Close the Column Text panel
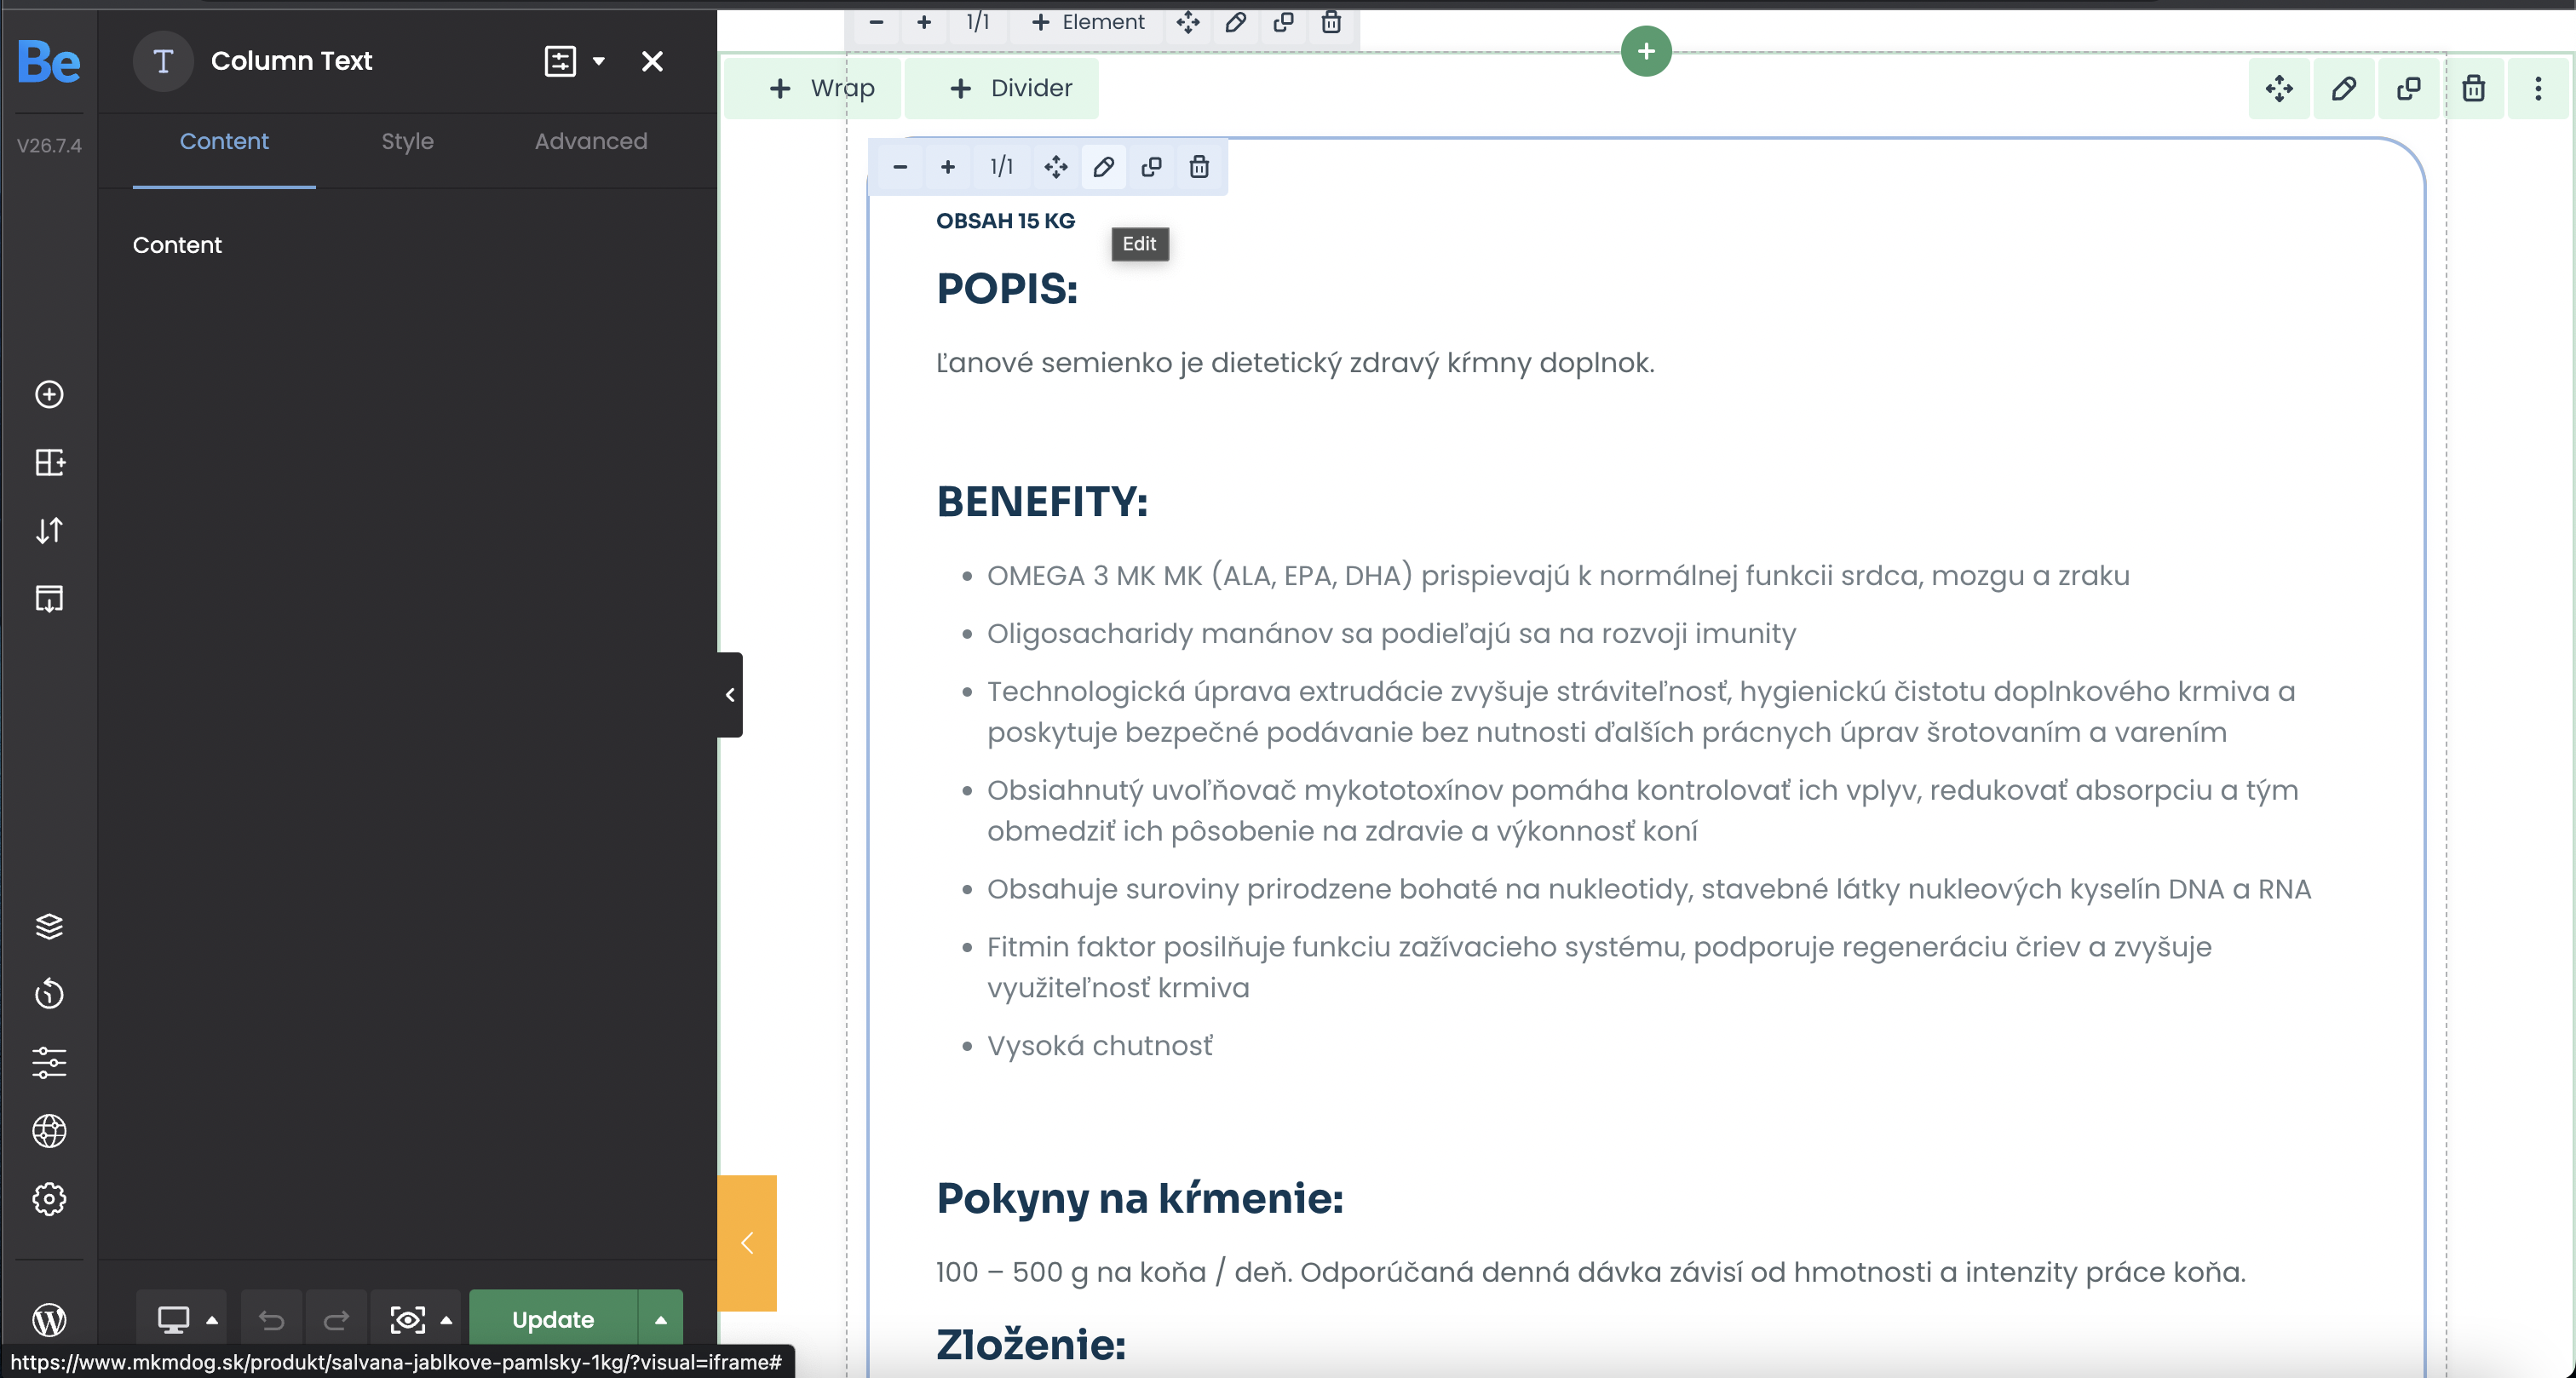Image resolution: width=2576 pixels, height=1378 pixels. coord(652,61)
